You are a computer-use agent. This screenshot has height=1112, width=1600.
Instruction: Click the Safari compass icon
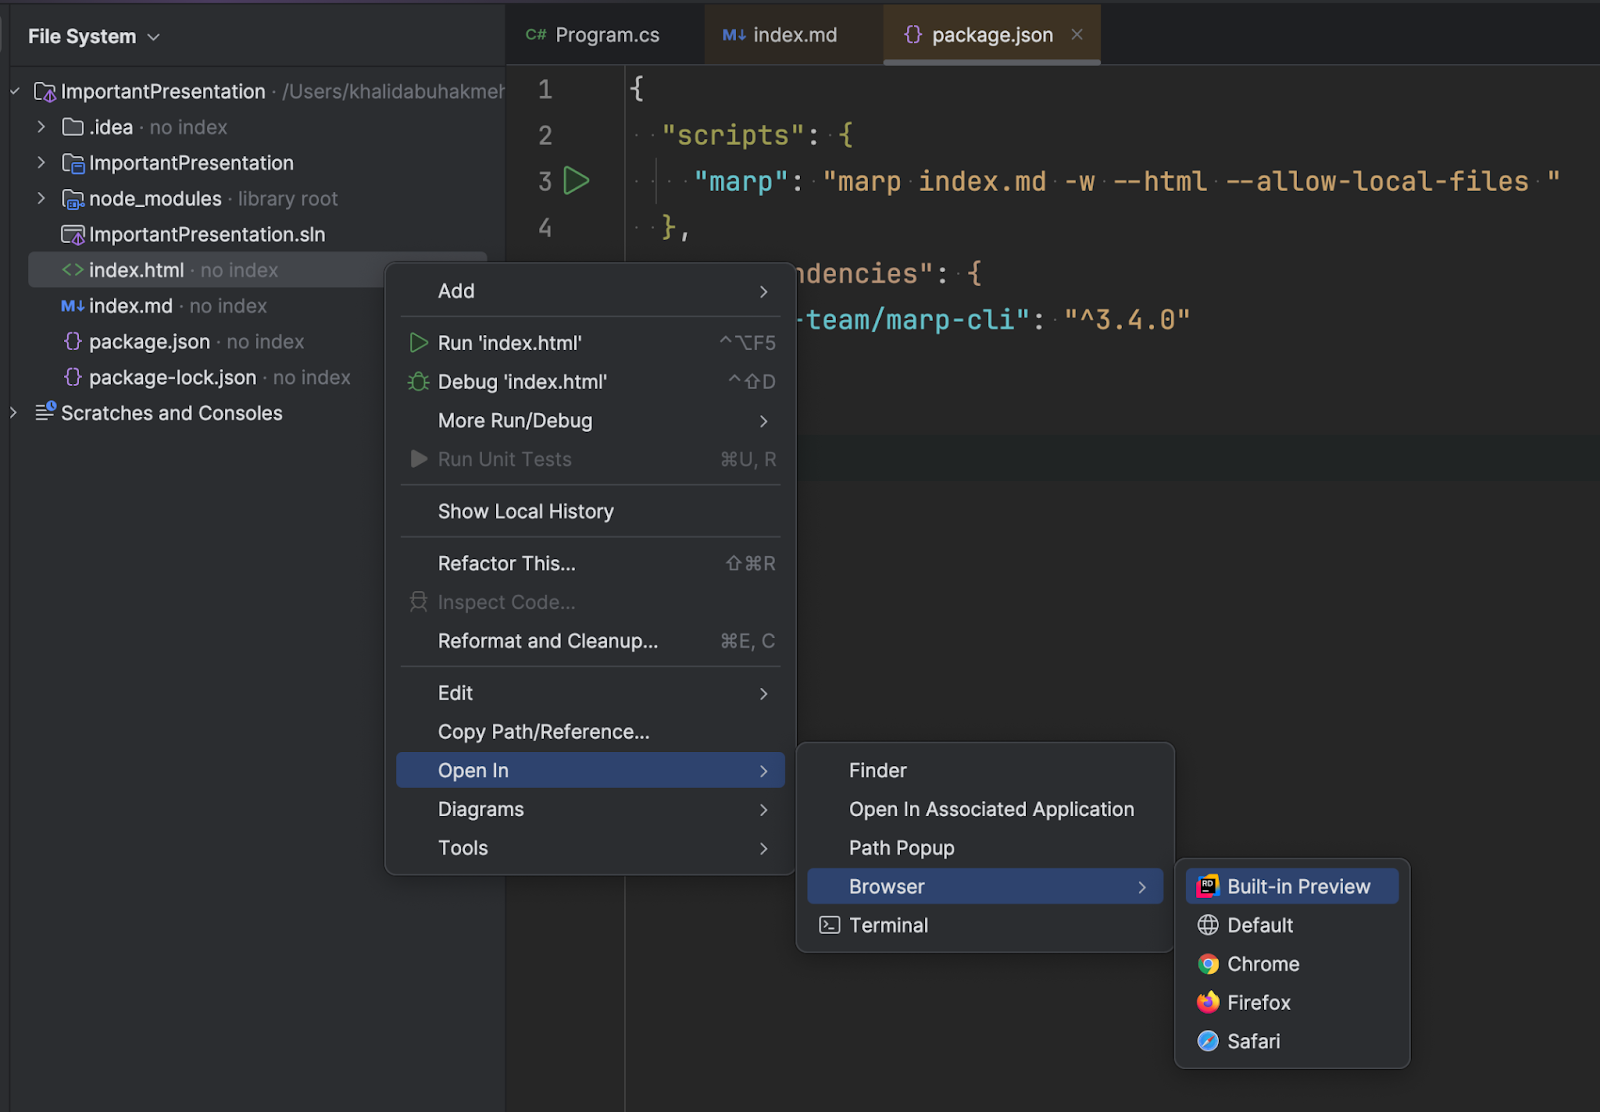click(x=1208, y=1041)
